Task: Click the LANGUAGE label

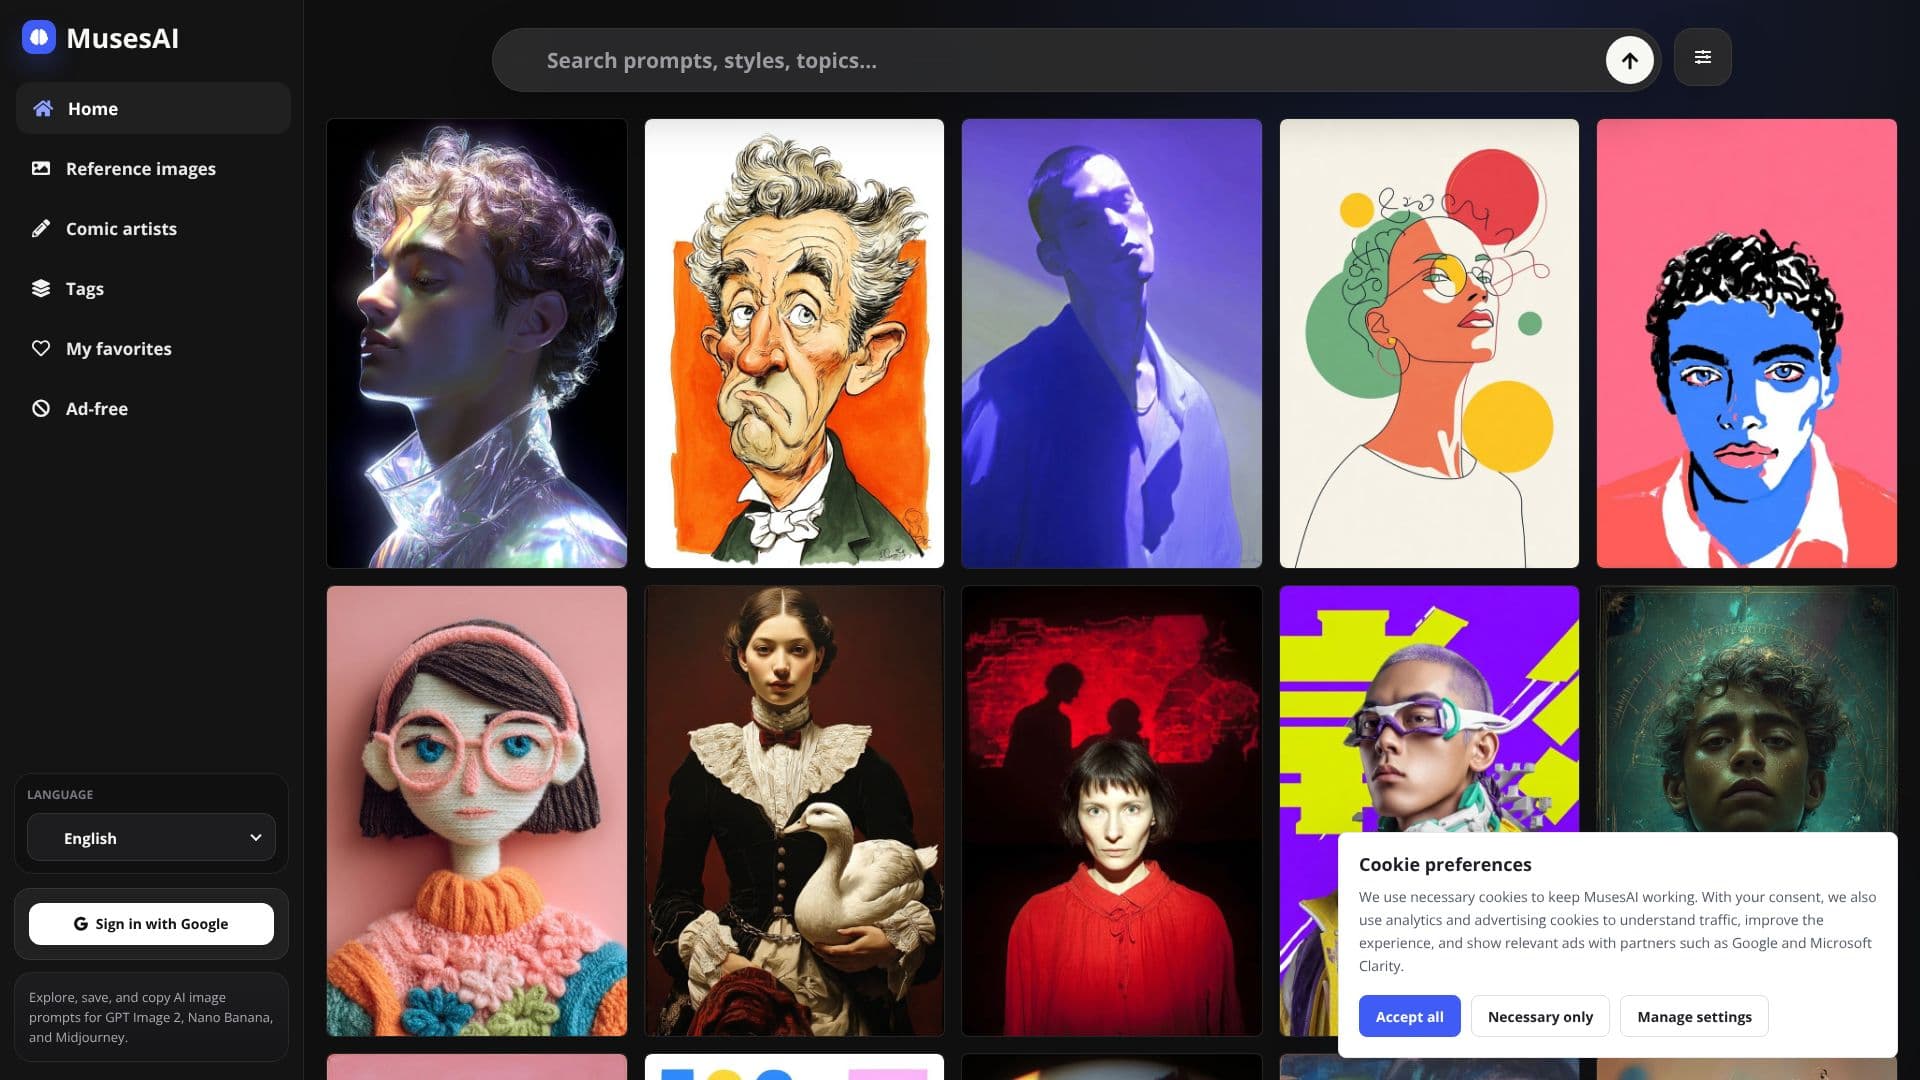Action: click(x=60, y=794)
